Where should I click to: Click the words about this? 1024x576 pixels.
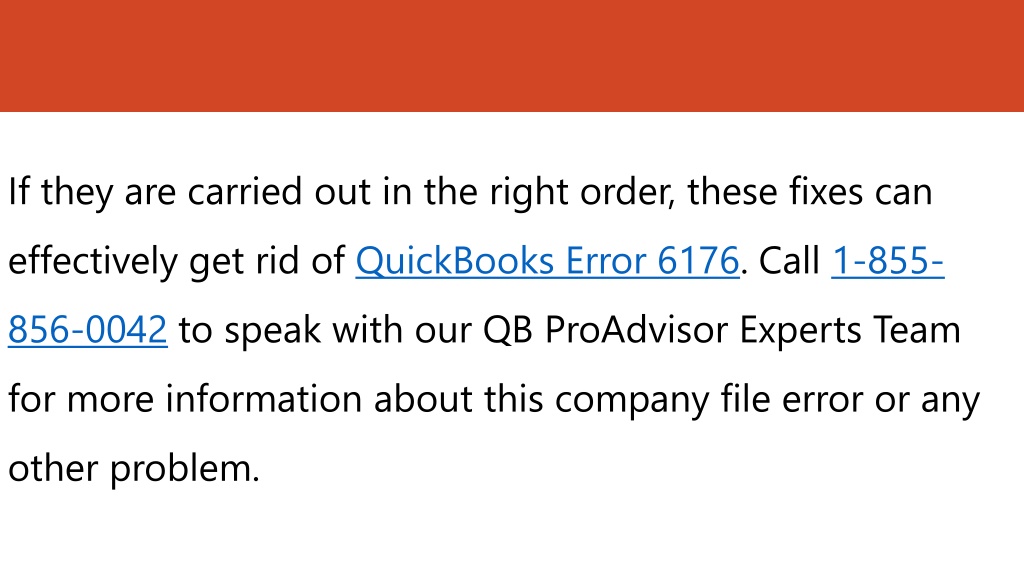click(458, 398)
